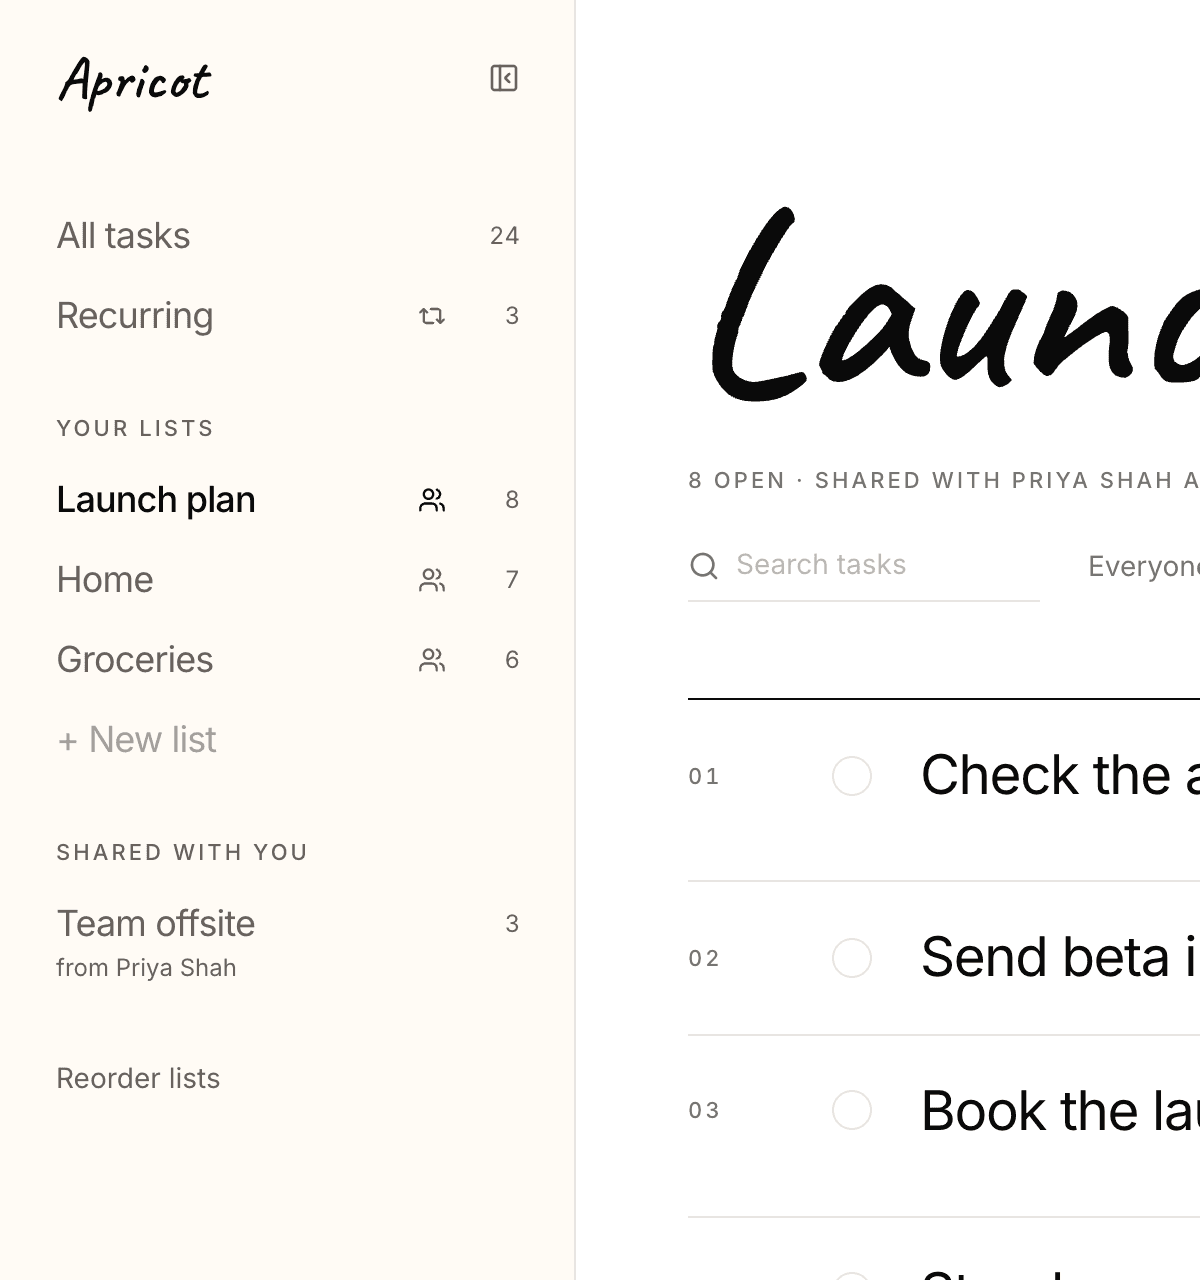The image size is (1200, 1280).
Task: Click the row number 01
Action: coord(704,777)
